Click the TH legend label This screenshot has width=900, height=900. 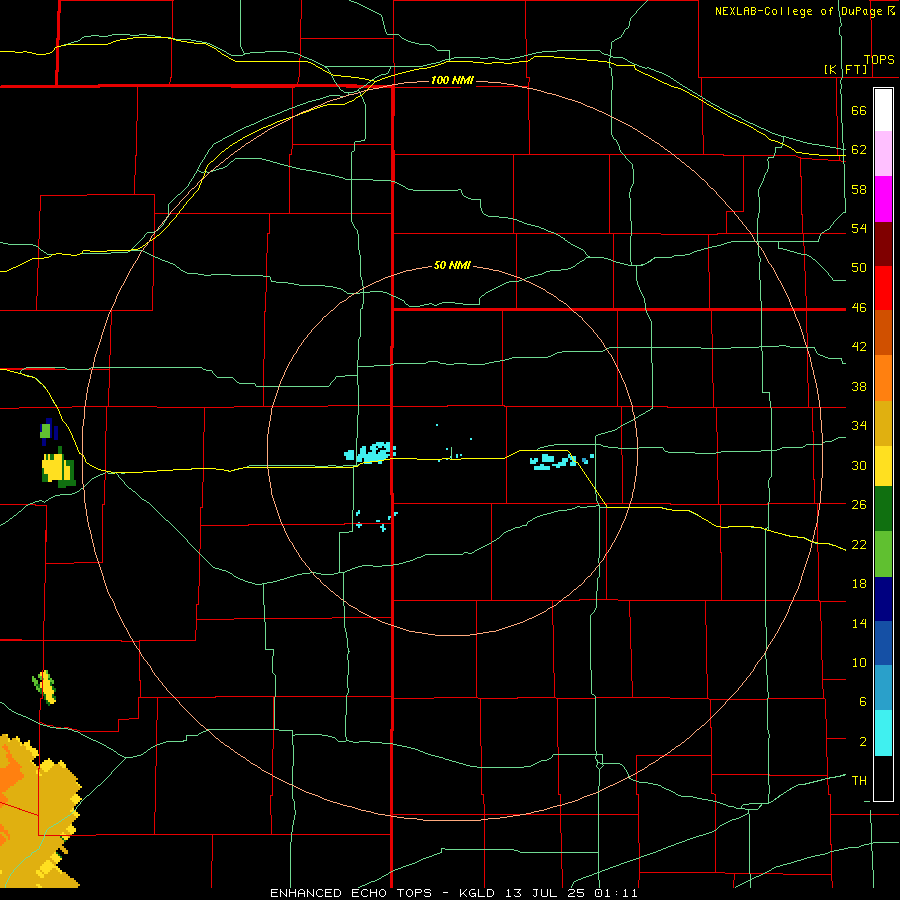point(859,781)
